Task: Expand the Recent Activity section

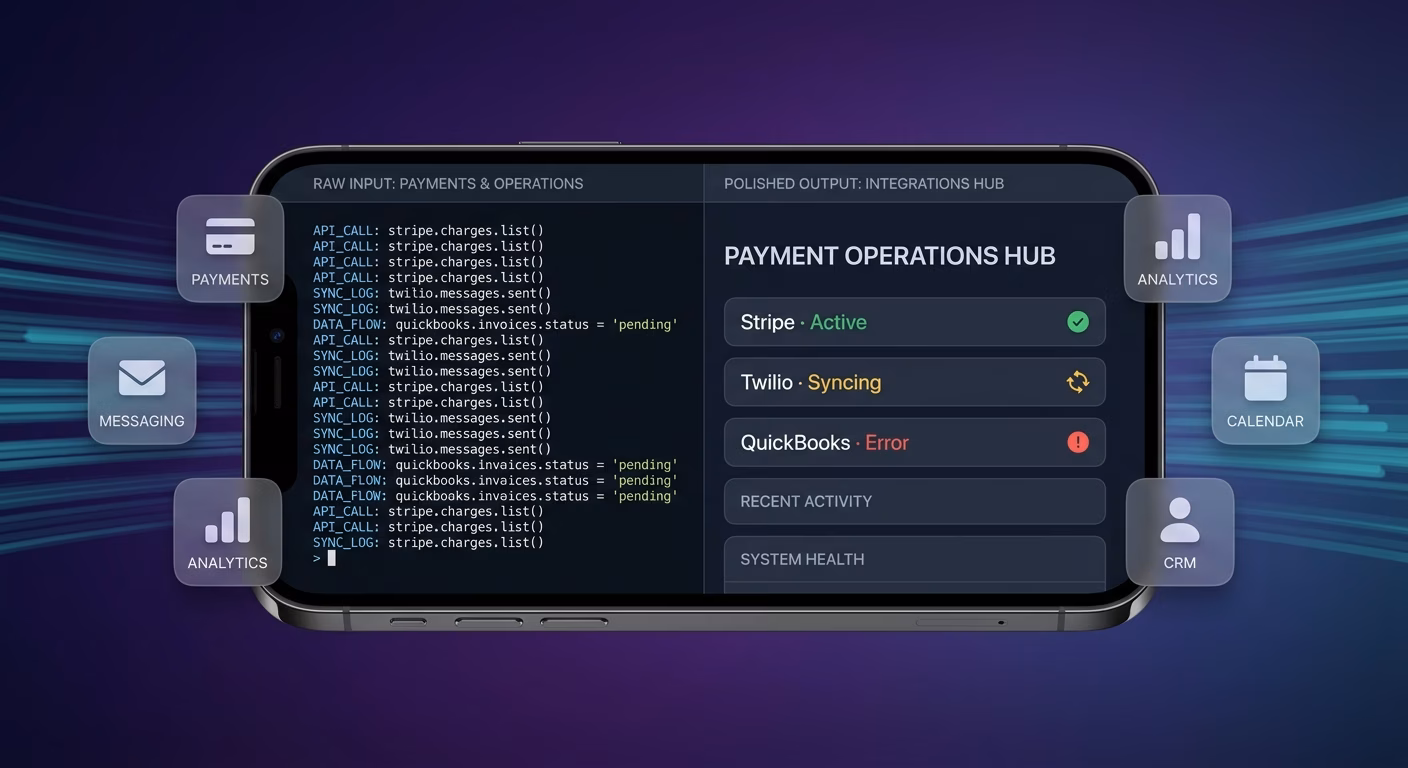Action: [915, 501]
